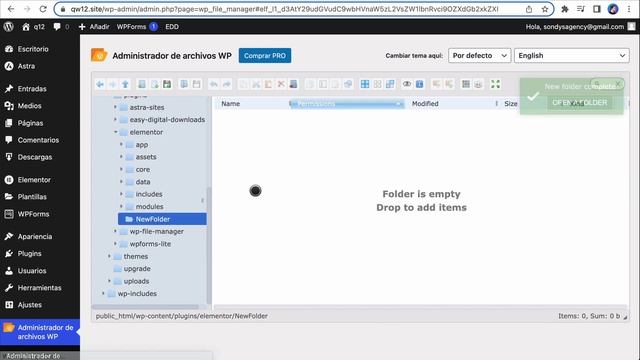Click the Paste toolbar icon
Screen dimensions: 640x360
point(268,84)
